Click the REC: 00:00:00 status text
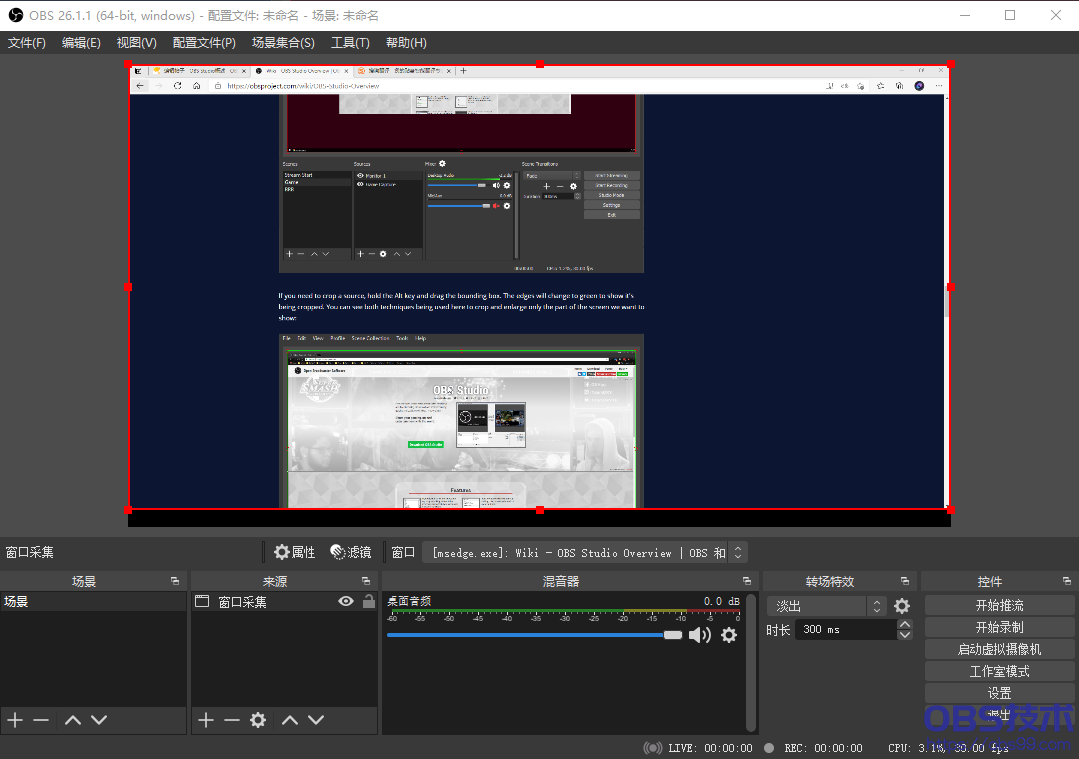This screenshot has width=1079, height=759. (x=823, y=748)
